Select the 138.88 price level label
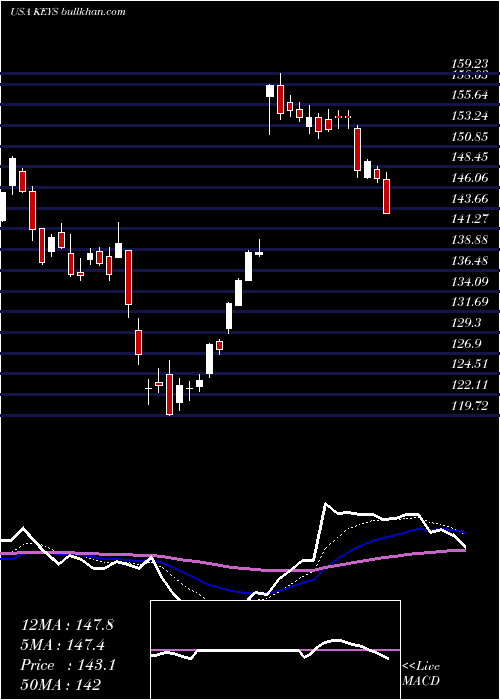 pyautogui.click(x=471, y=240)
